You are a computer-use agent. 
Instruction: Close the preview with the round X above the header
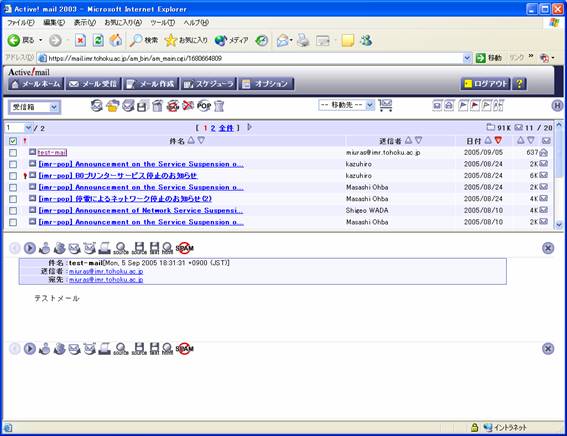click(548, 248)
